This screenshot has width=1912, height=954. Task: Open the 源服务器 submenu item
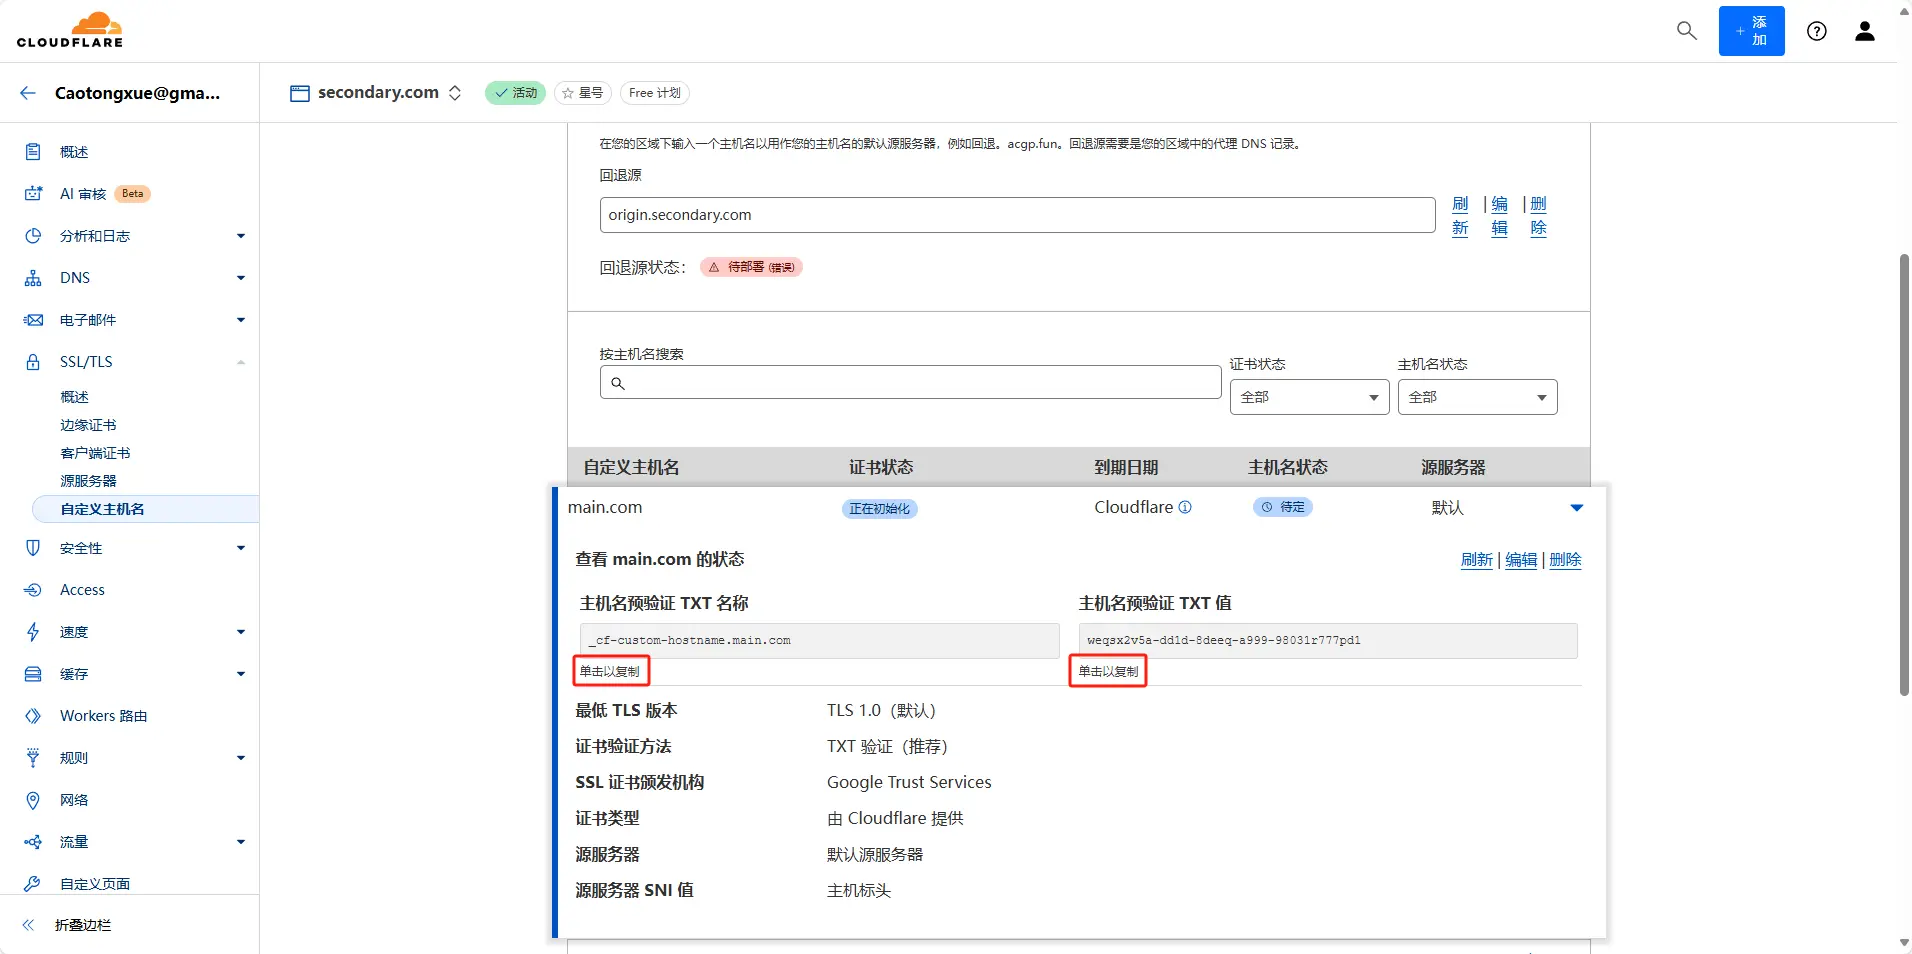[88, 481]
